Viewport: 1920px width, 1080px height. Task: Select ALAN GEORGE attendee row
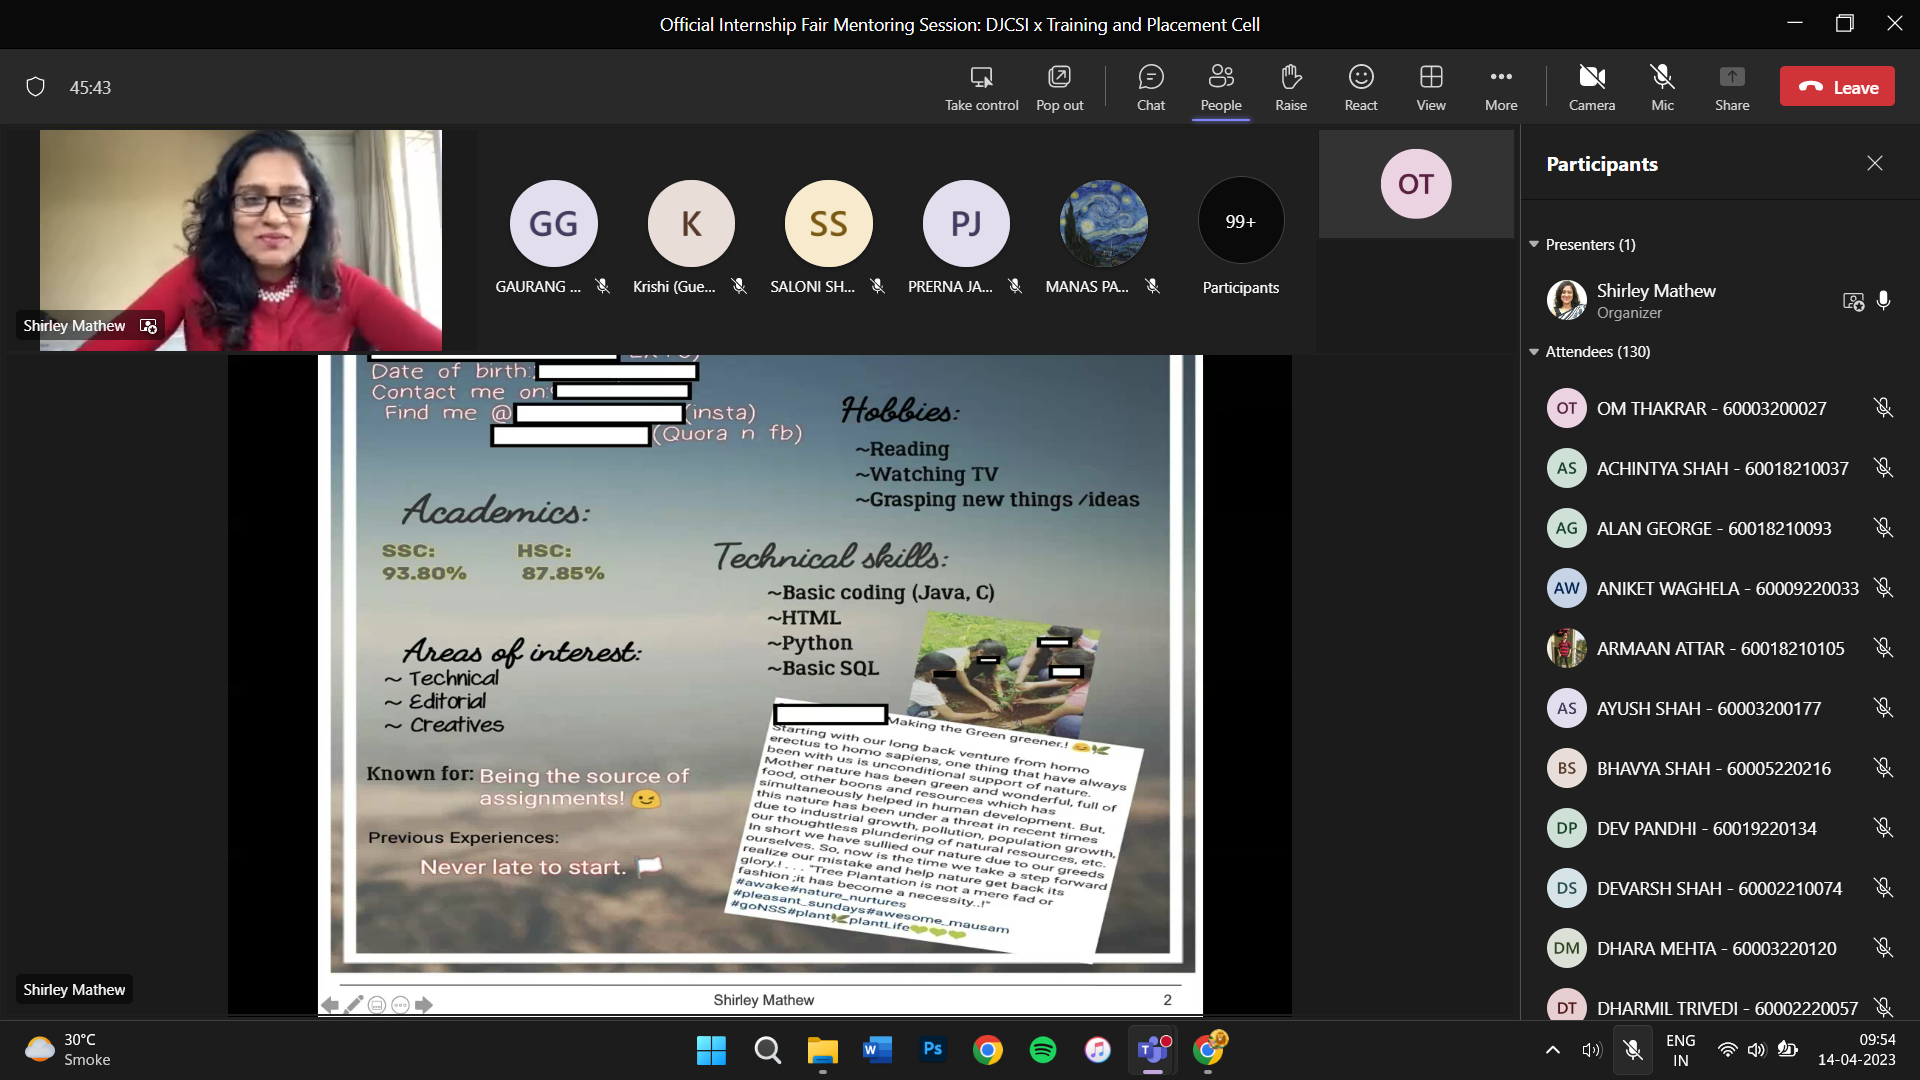point(1720,528)
